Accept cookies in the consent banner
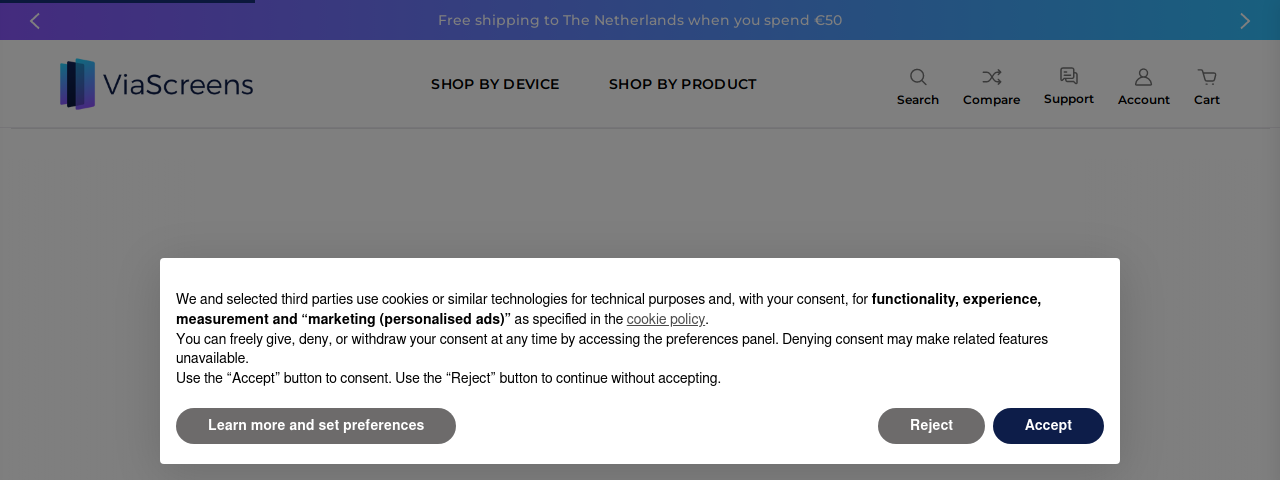 pos(1048,426)
